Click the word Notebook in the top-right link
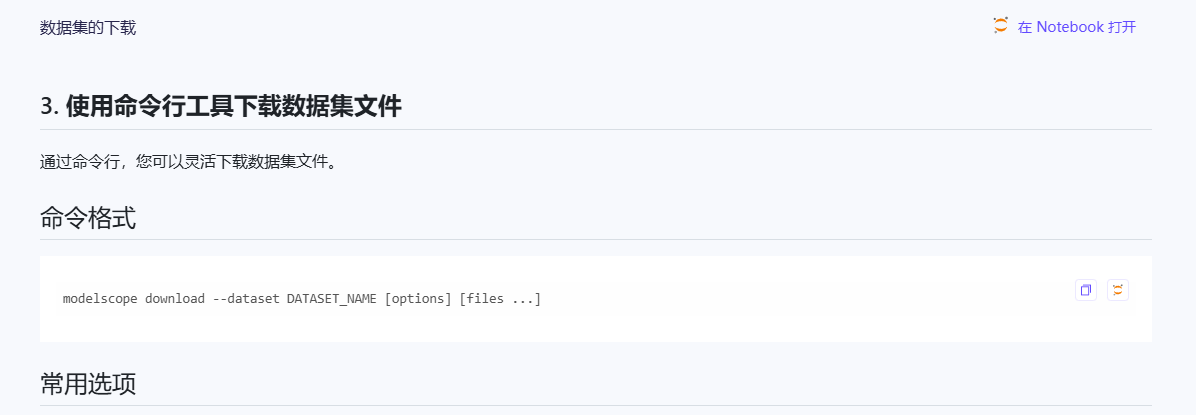 click(x=1070, y=27)
